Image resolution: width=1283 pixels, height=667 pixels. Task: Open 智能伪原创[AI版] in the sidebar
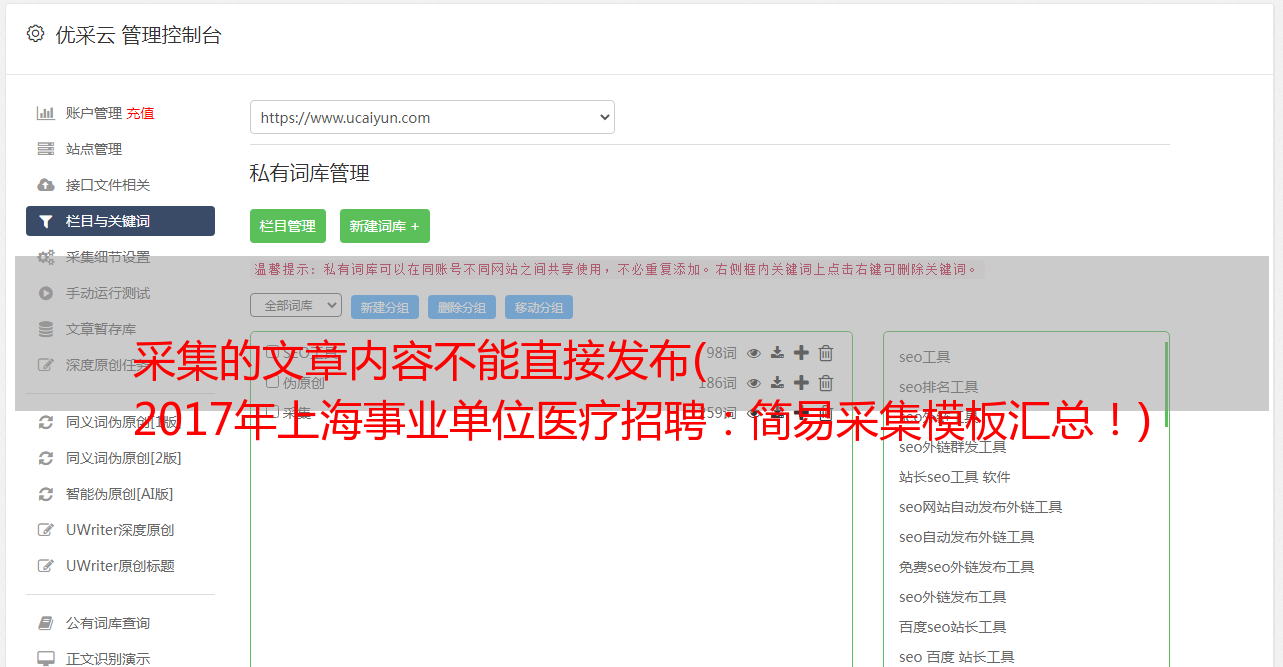click(120, 494)
